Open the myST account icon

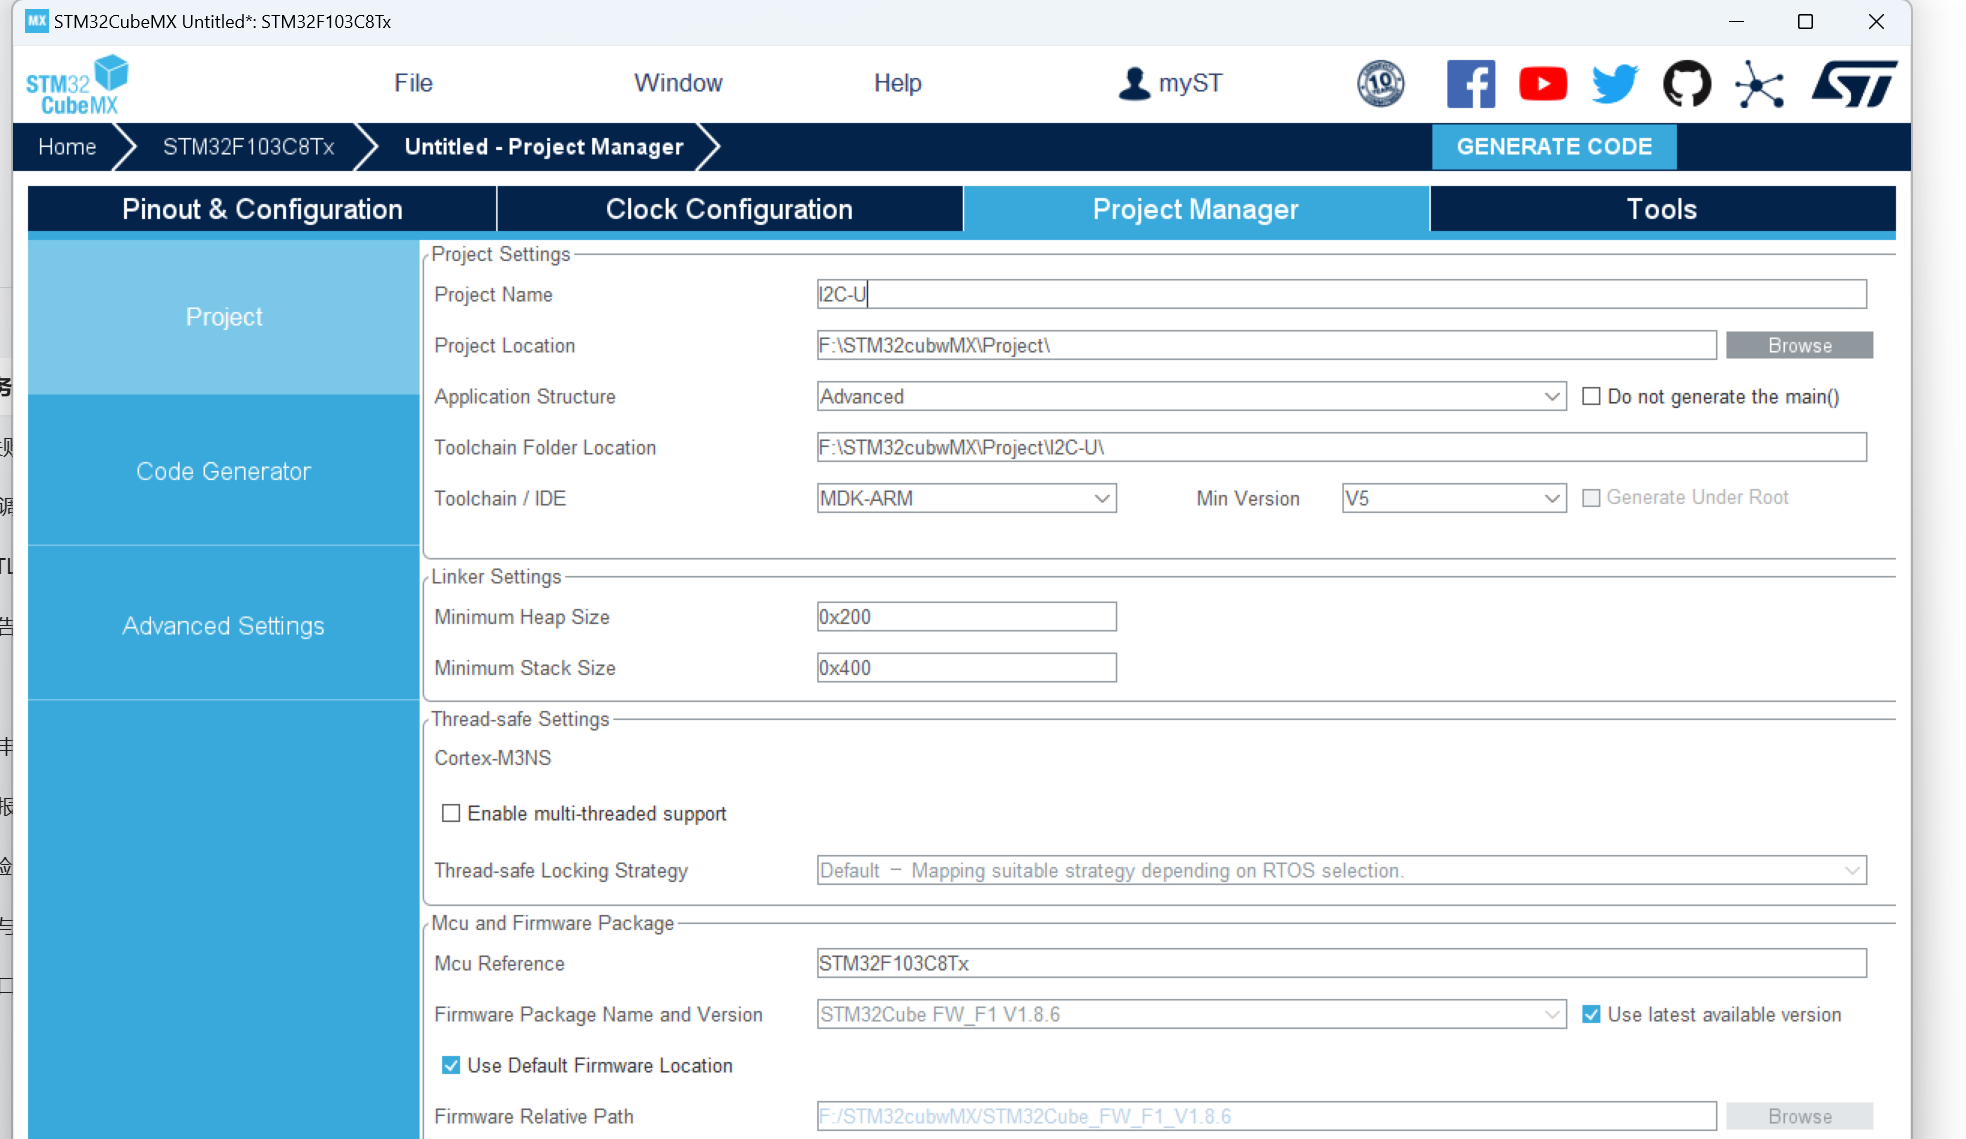click(1134, 83)
